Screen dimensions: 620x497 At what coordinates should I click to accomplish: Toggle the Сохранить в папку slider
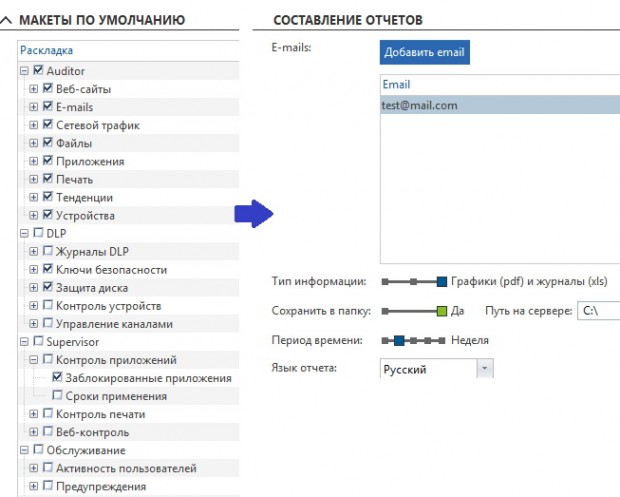(414, 311)
